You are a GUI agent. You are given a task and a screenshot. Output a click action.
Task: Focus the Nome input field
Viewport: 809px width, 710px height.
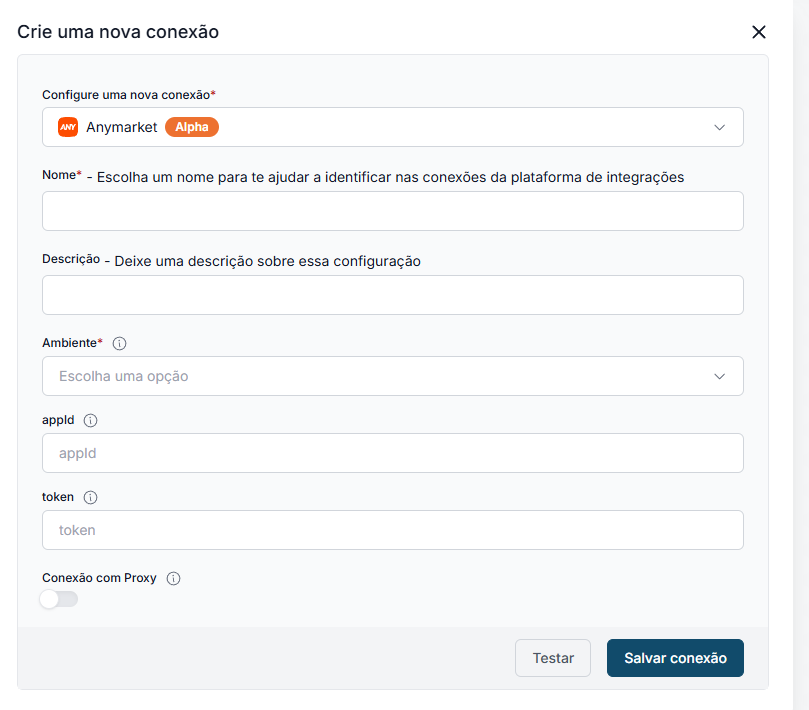point(393,211)
